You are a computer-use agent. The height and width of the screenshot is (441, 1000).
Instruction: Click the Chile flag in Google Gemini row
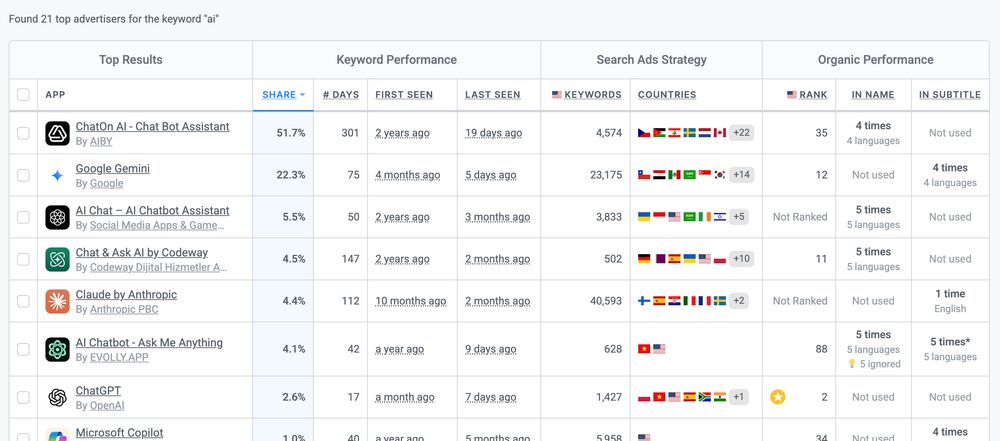[644, 175]
